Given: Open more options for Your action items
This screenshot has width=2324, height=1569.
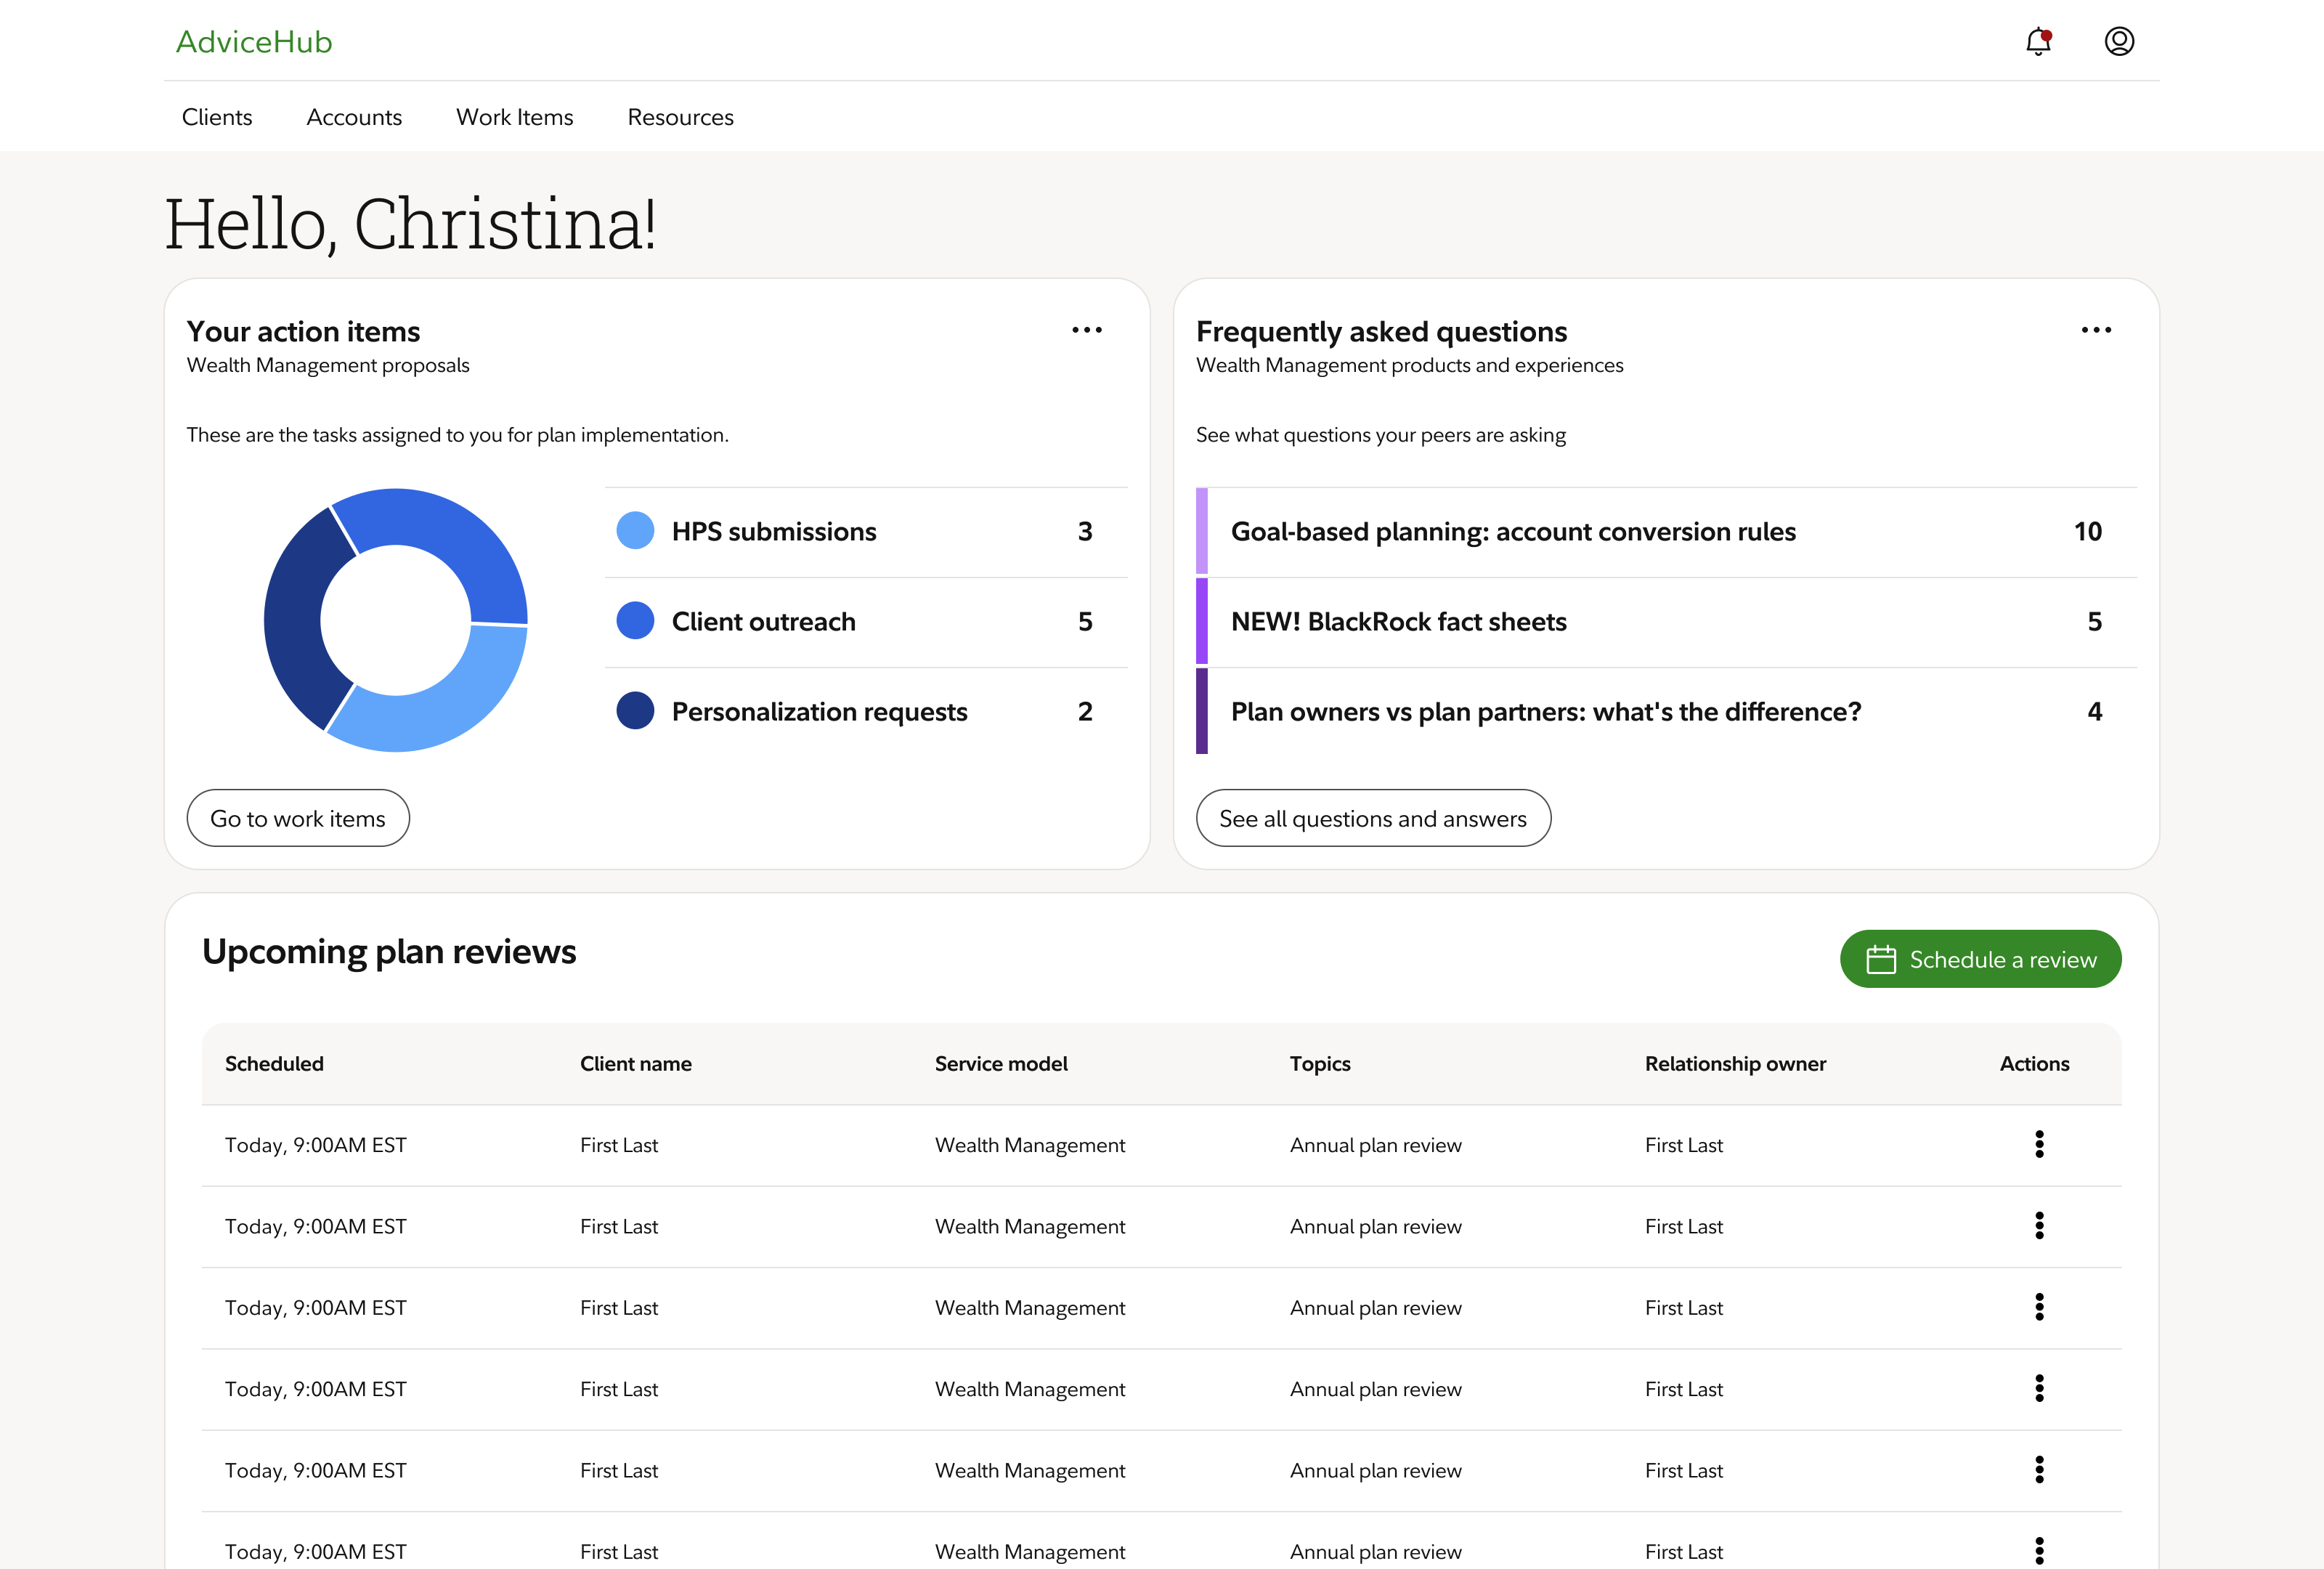Looking at the screenshot, I should coord(1086,330).
